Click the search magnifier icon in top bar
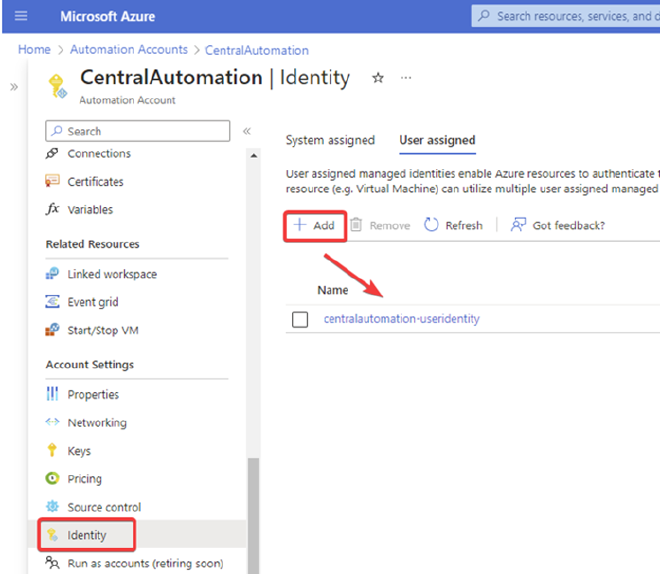660x574 pixels. pyautogui.click(x=484, y=16)
